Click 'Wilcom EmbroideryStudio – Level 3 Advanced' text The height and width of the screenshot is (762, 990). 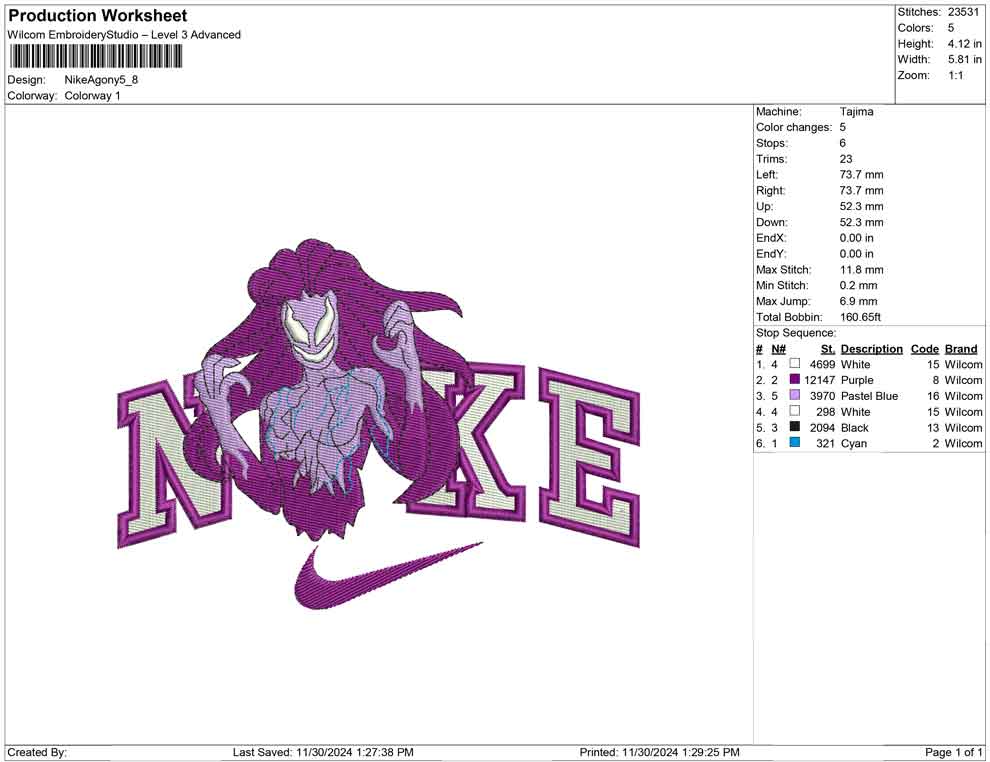tap(124, 35)
